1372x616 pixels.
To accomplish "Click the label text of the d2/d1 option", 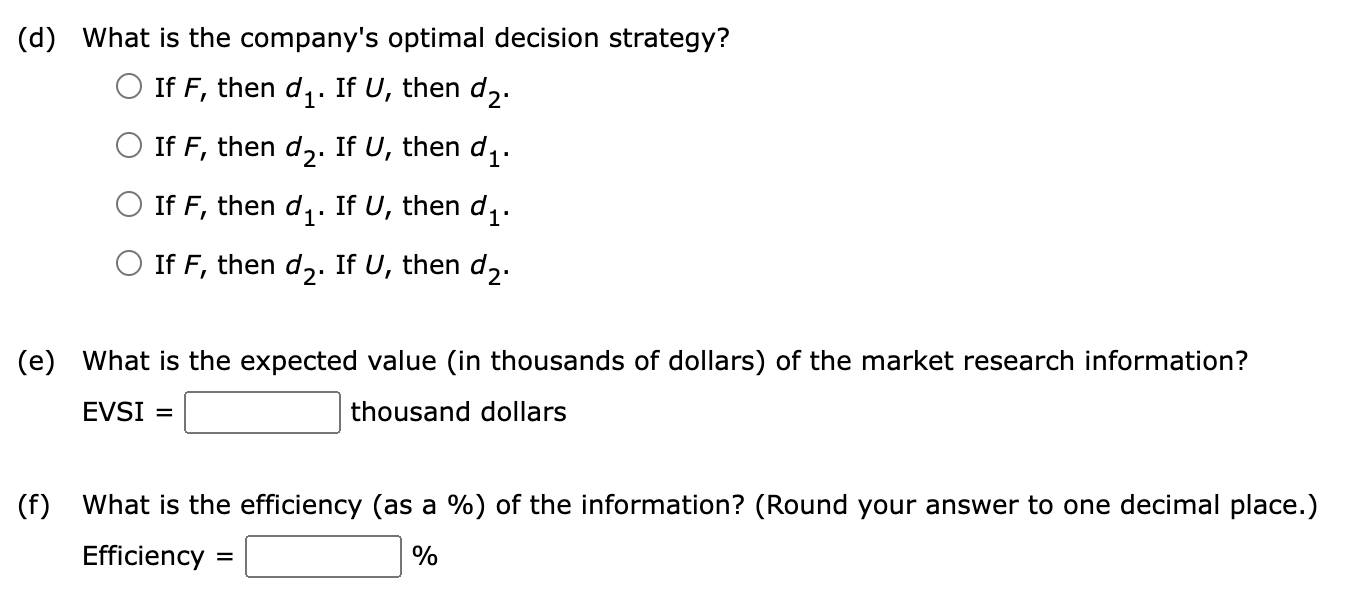I will 330,146.
